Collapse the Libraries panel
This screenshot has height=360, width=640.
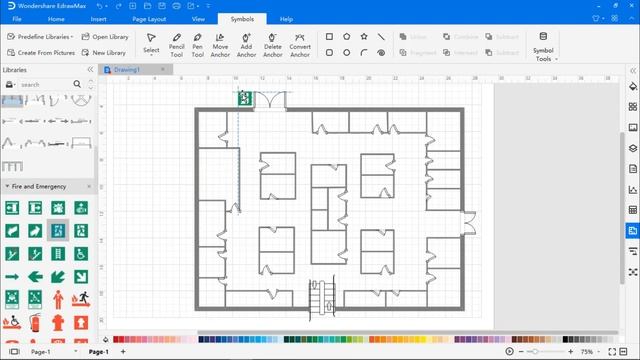[x=90, y=70]
